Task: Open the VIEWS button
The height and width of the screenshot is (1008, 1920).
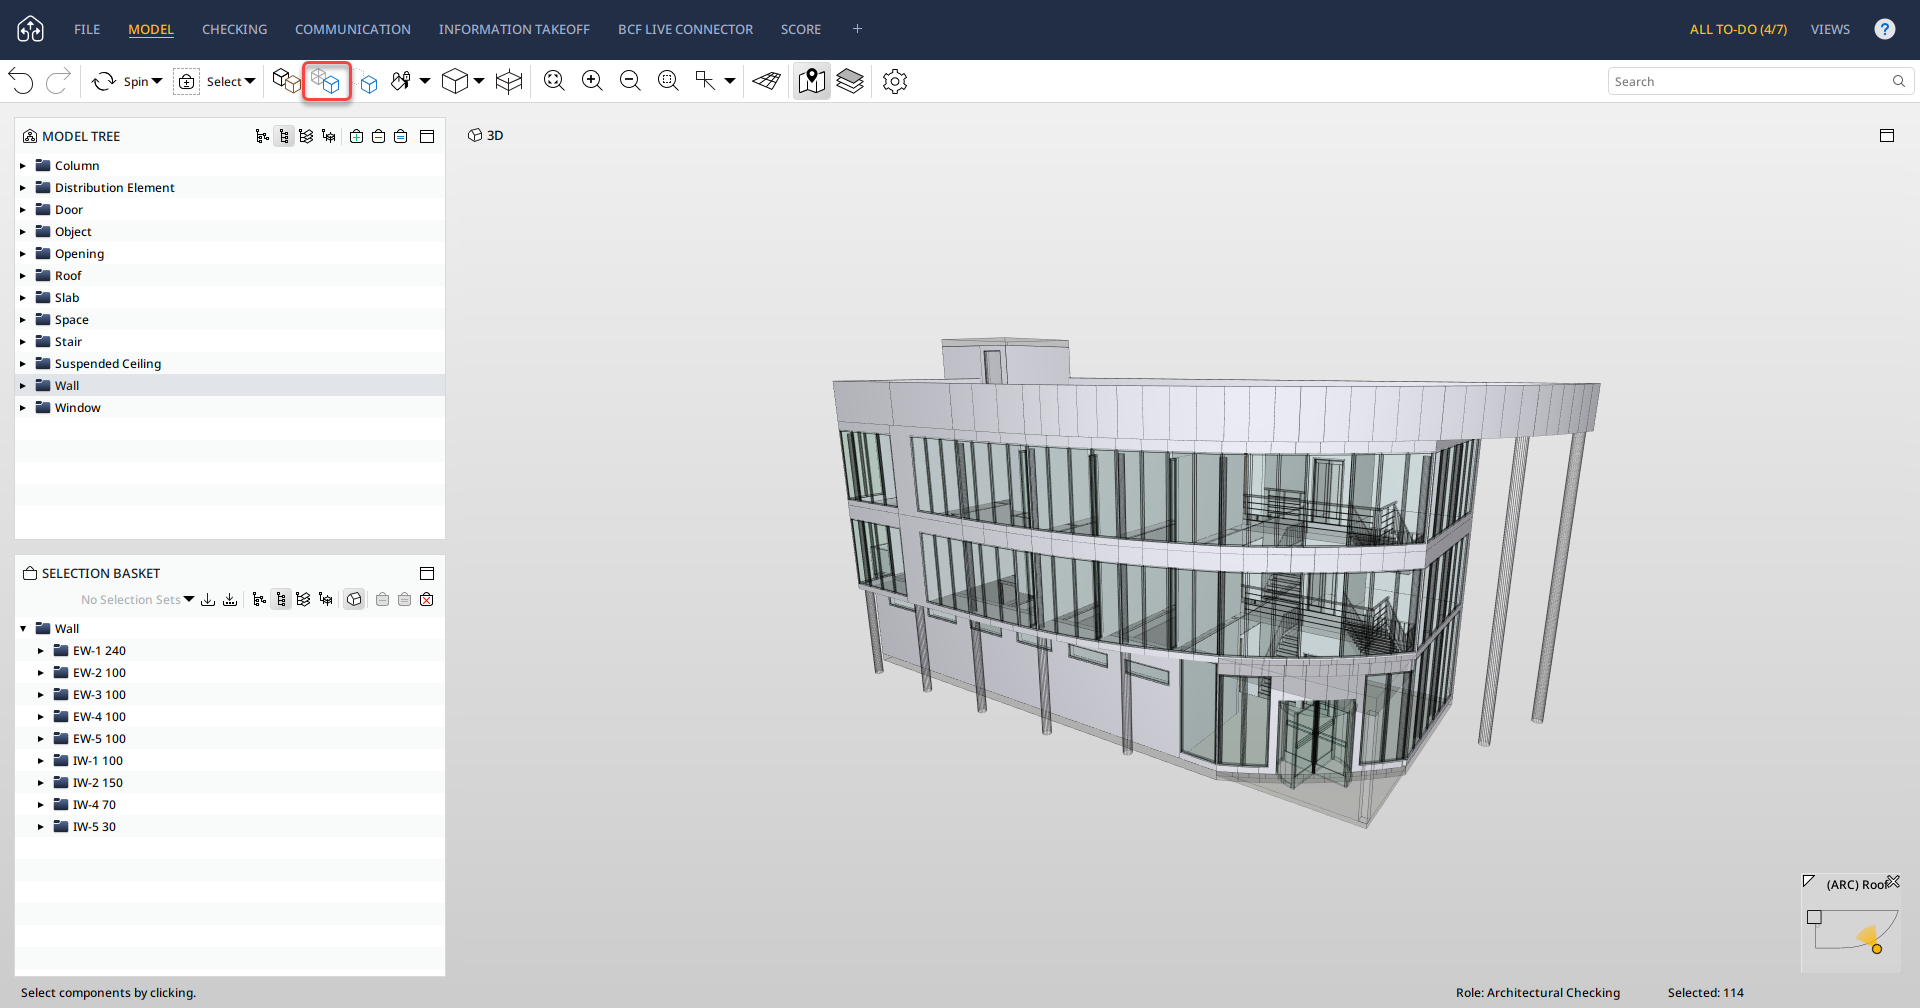Action: click(1830, 29)
